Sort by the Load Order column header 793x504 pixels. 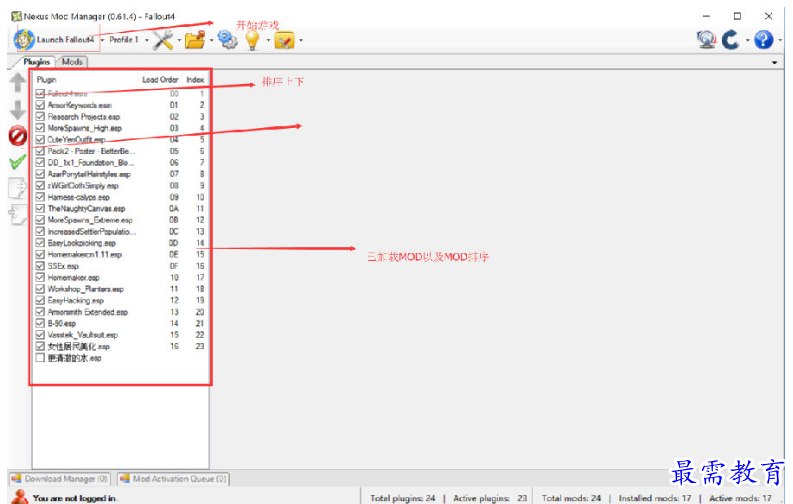coord(160,80)
